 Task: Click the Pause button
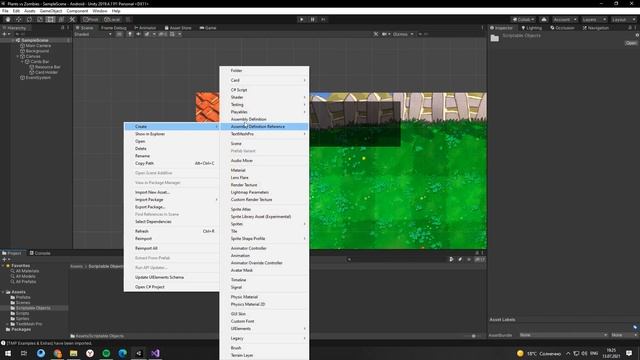[x=312, y=20]
